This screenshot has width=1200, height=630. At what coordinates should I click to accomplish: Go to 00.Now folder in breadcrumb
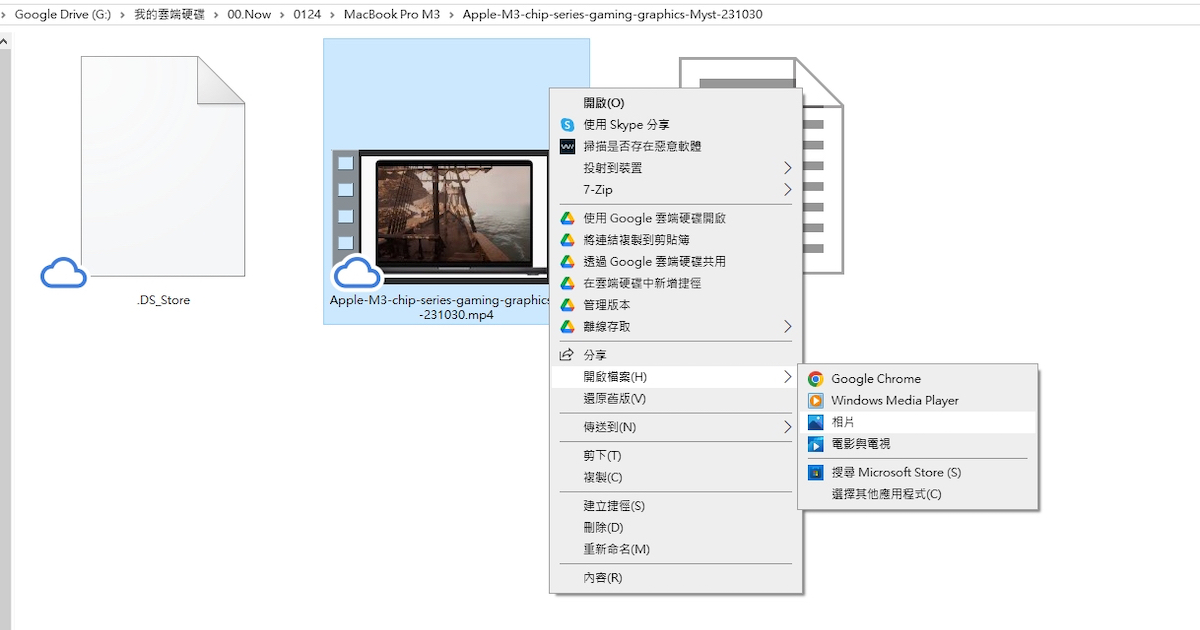(249, 15)
